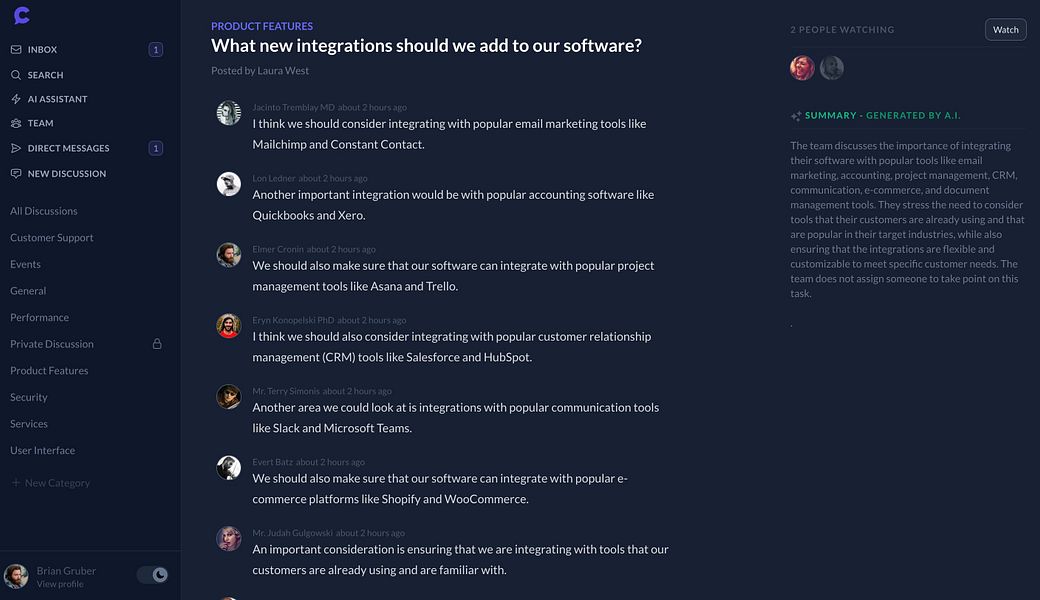Click the Watch button
Viewport: 1040px width, 600px height.
pos(1006,29)
